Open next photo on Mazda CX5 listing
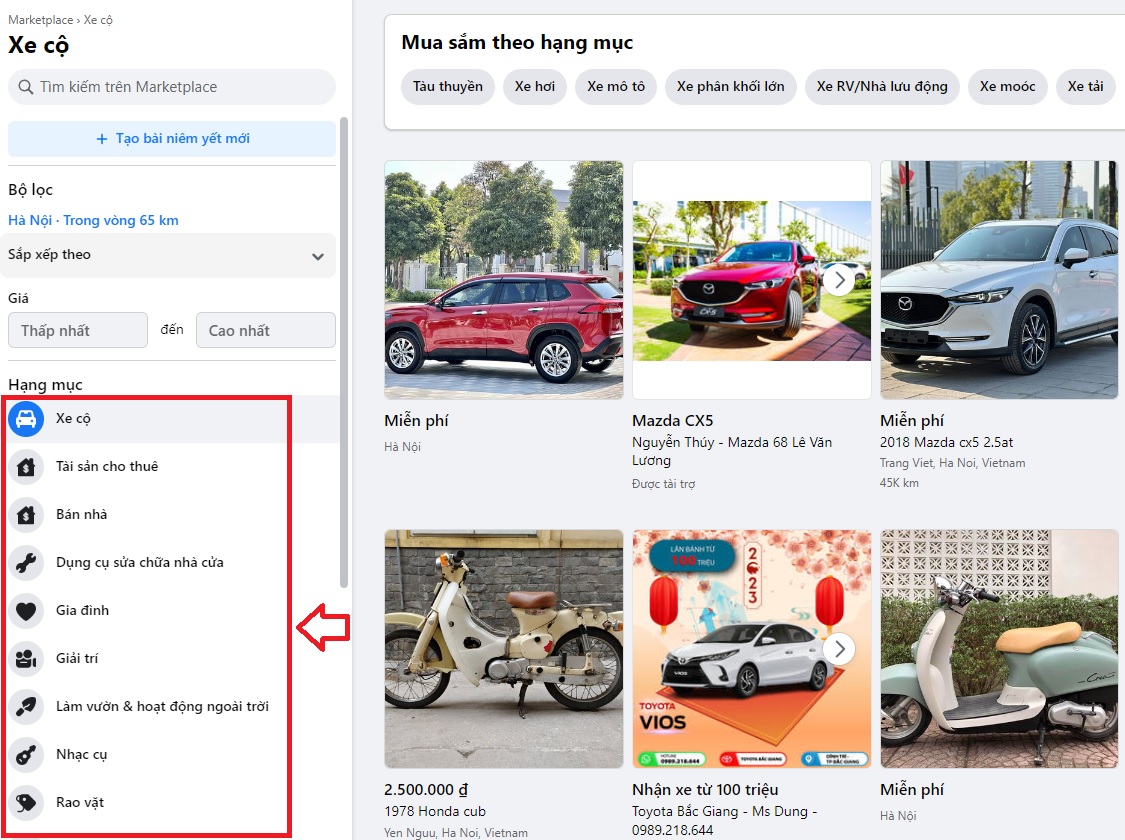 tap(839, 280)
